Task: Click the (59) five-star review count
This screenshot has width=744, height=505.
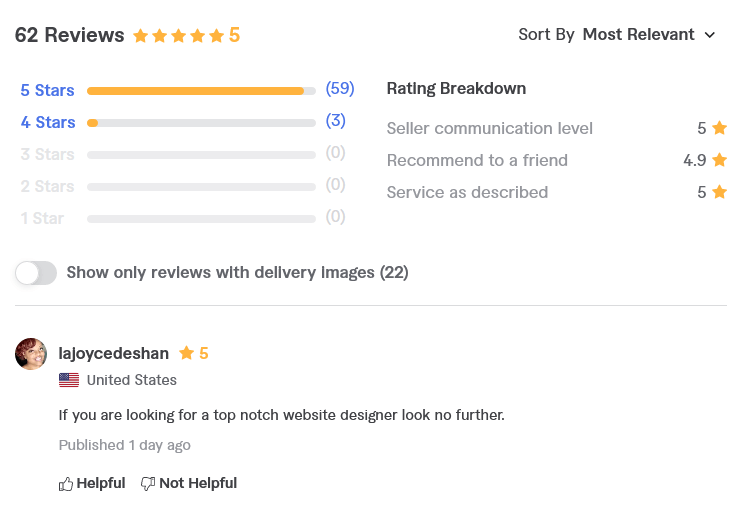Action: tap(340, 89)
